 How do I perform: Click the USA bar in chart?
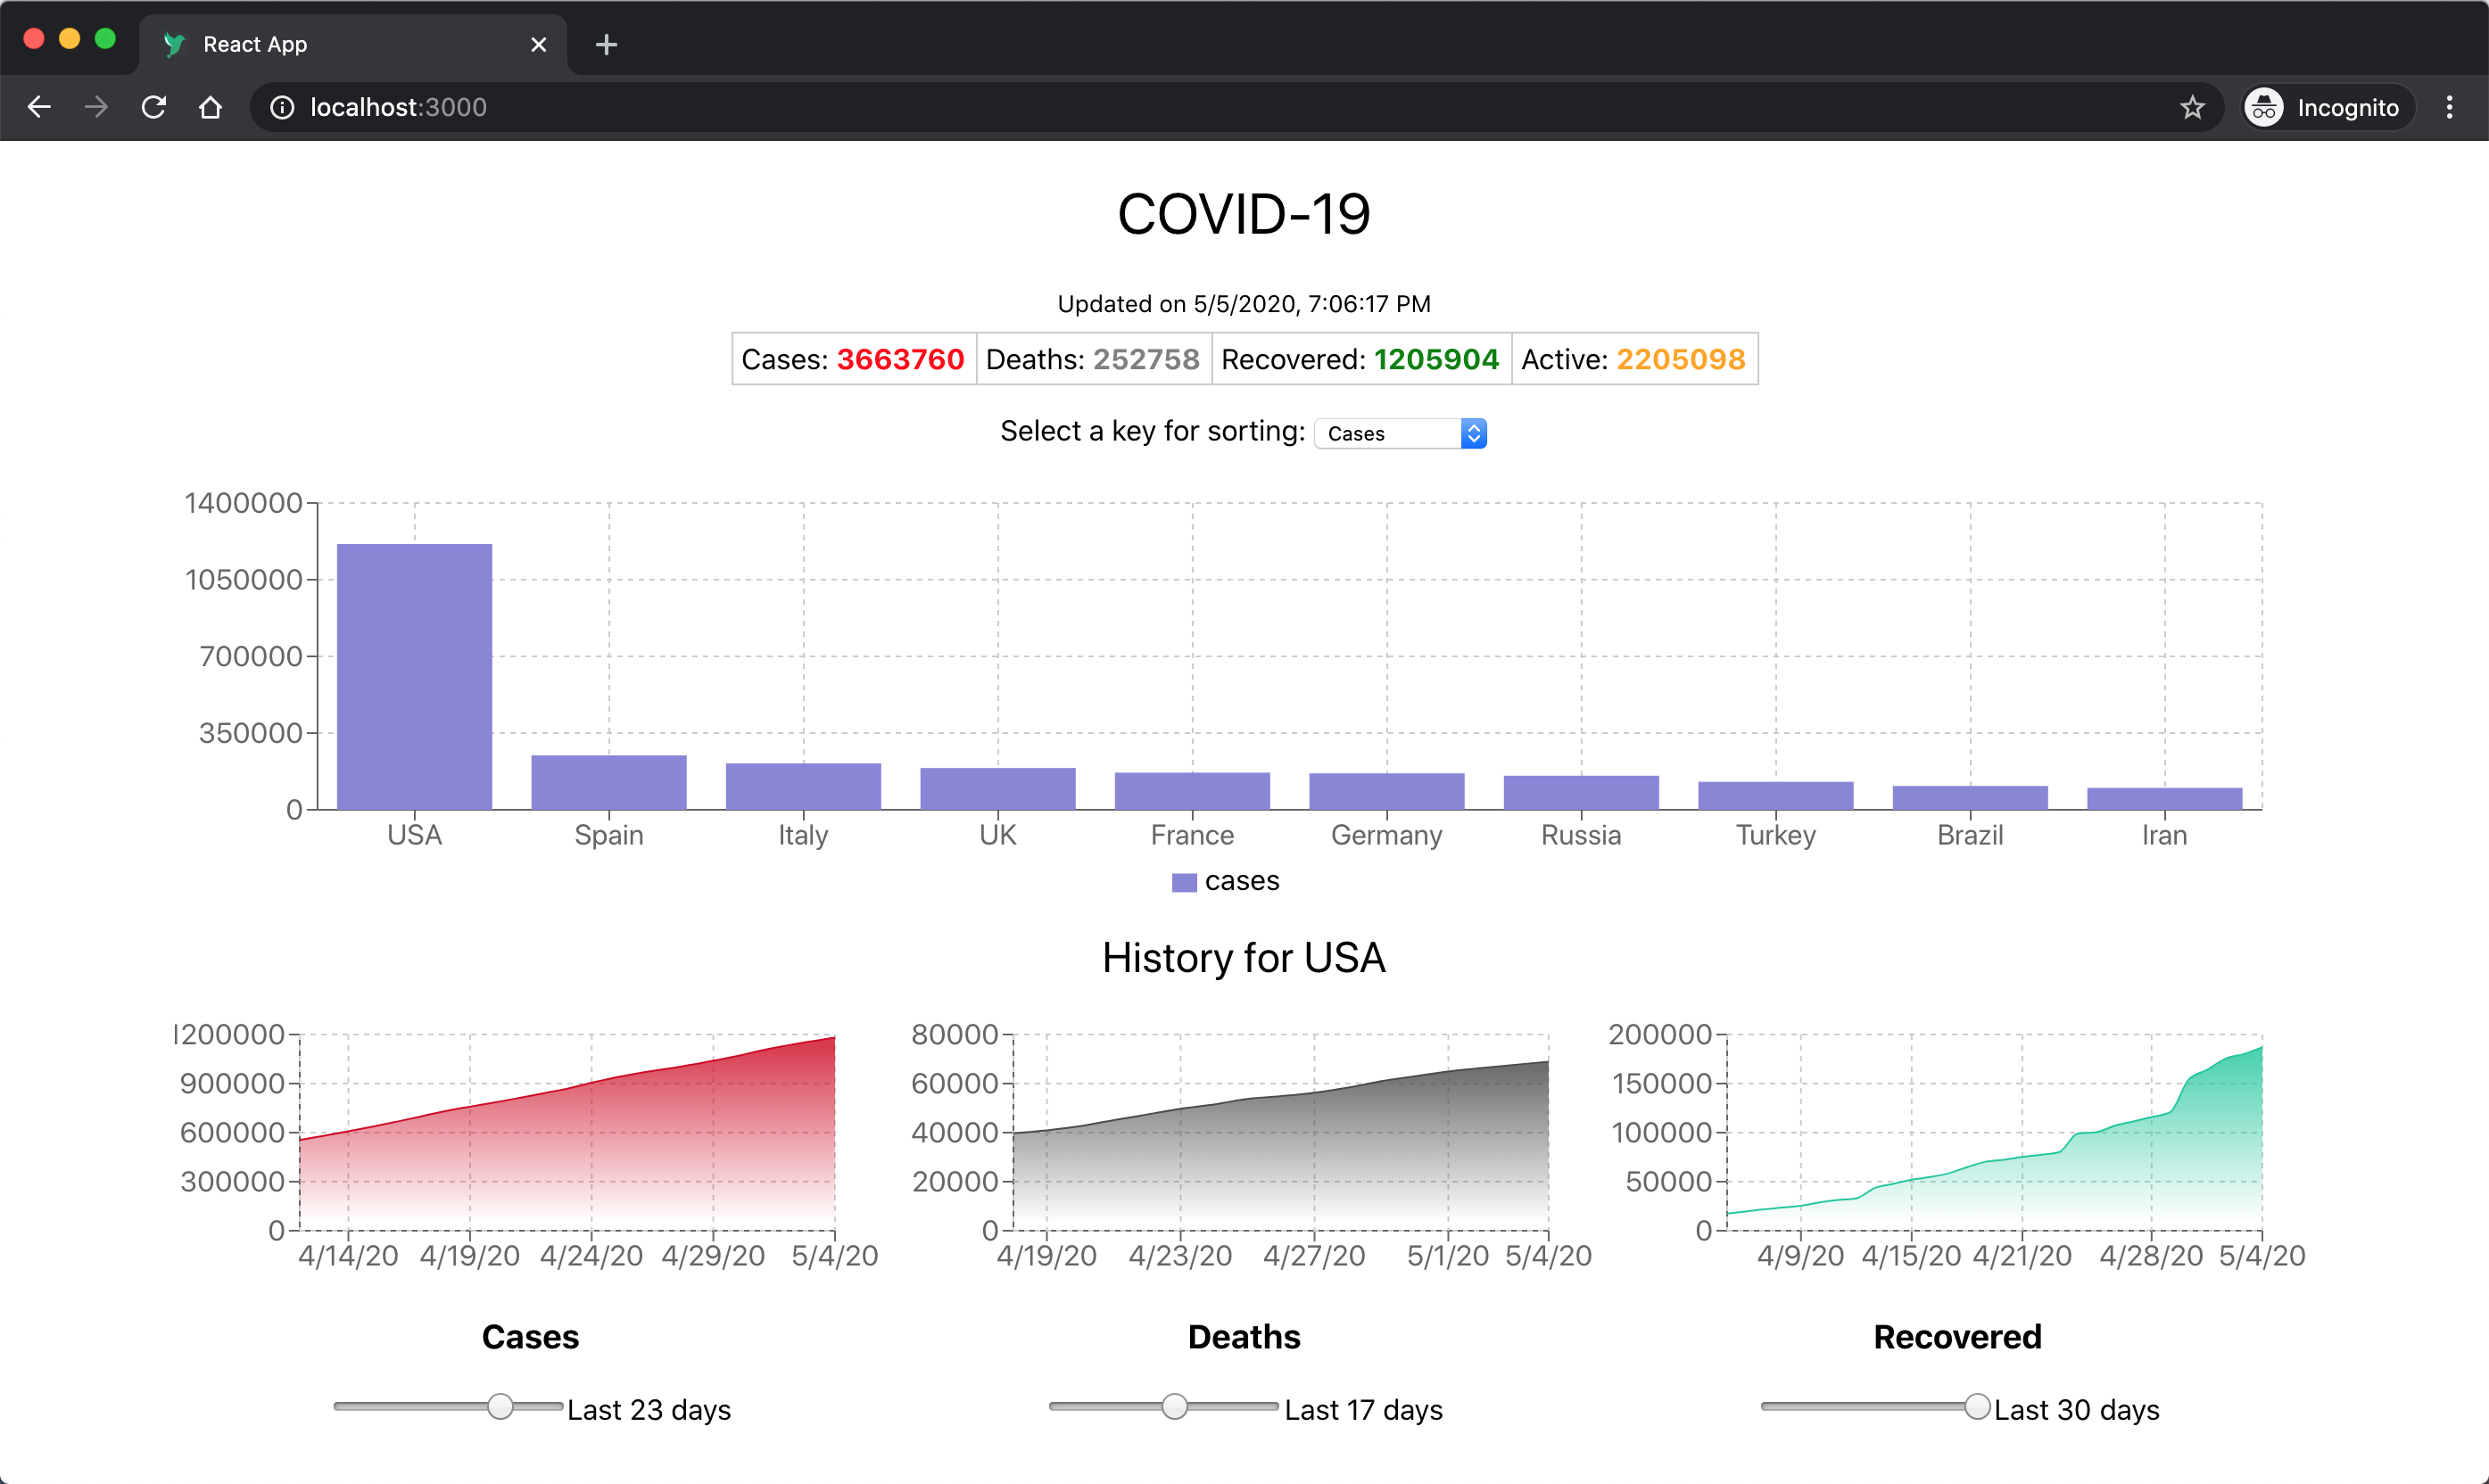click(414, 676)
